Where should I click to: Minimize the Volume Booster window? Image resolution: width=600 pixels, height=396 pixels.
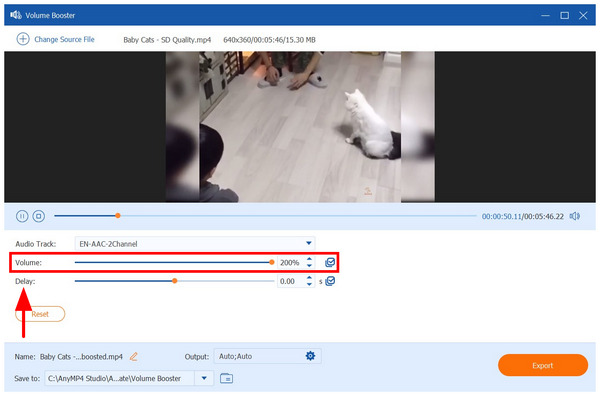(545, 15)
